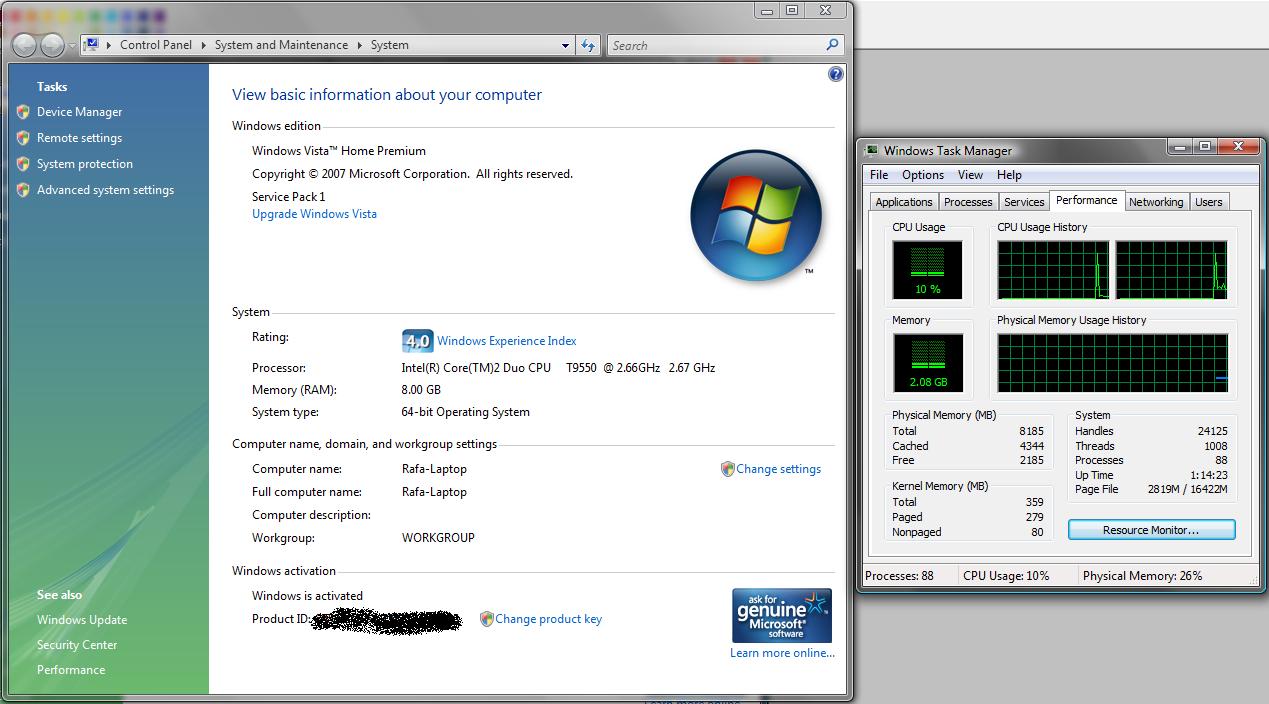Click the Back navigation arrow button
This screenshot has width=1269, height=704.
click(25, 45)
